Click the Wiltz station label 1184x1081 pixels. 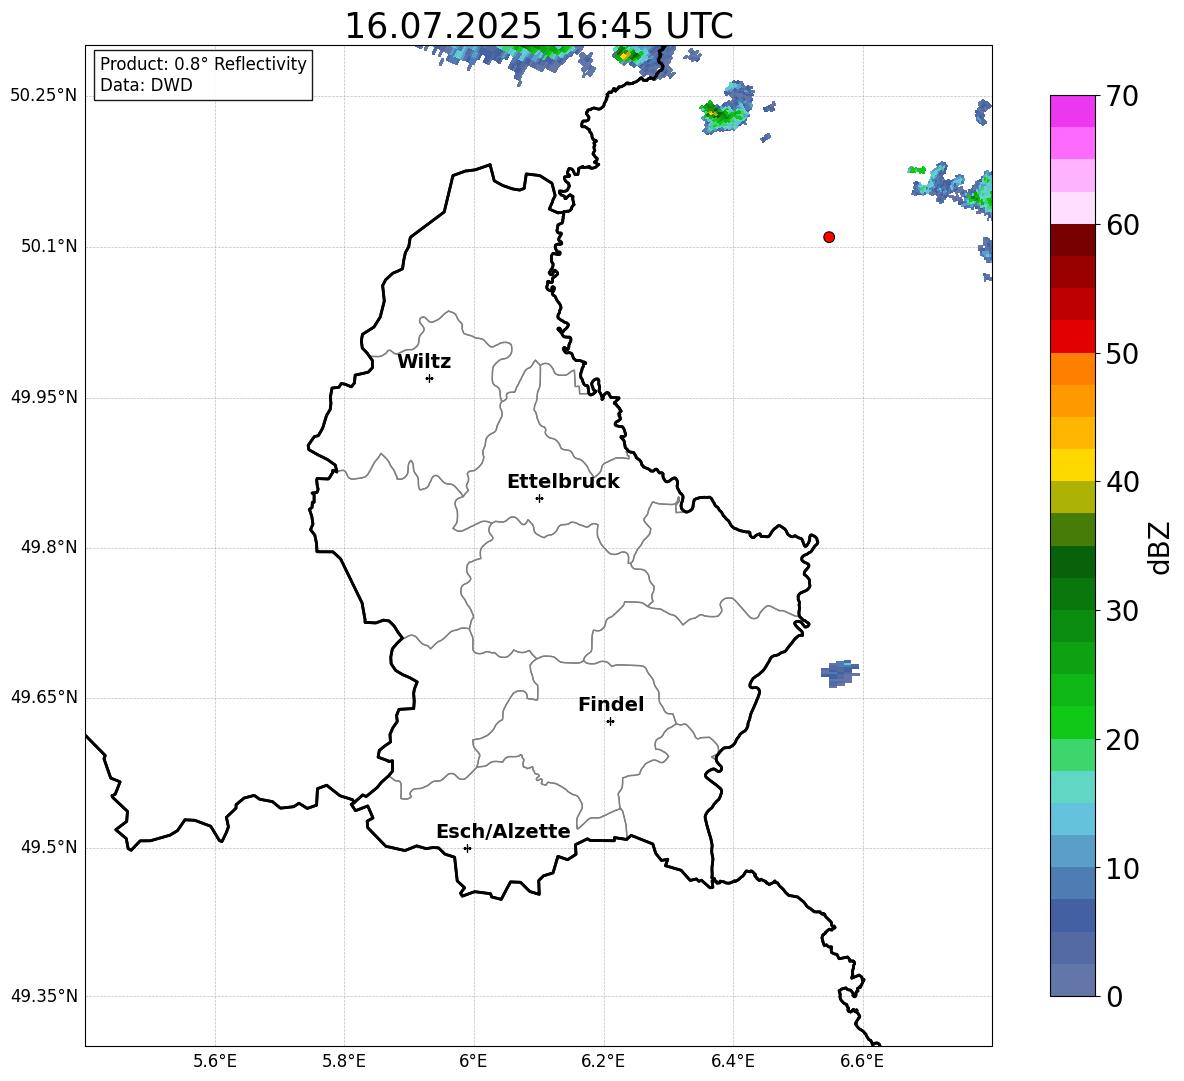[x=424, y=362]
